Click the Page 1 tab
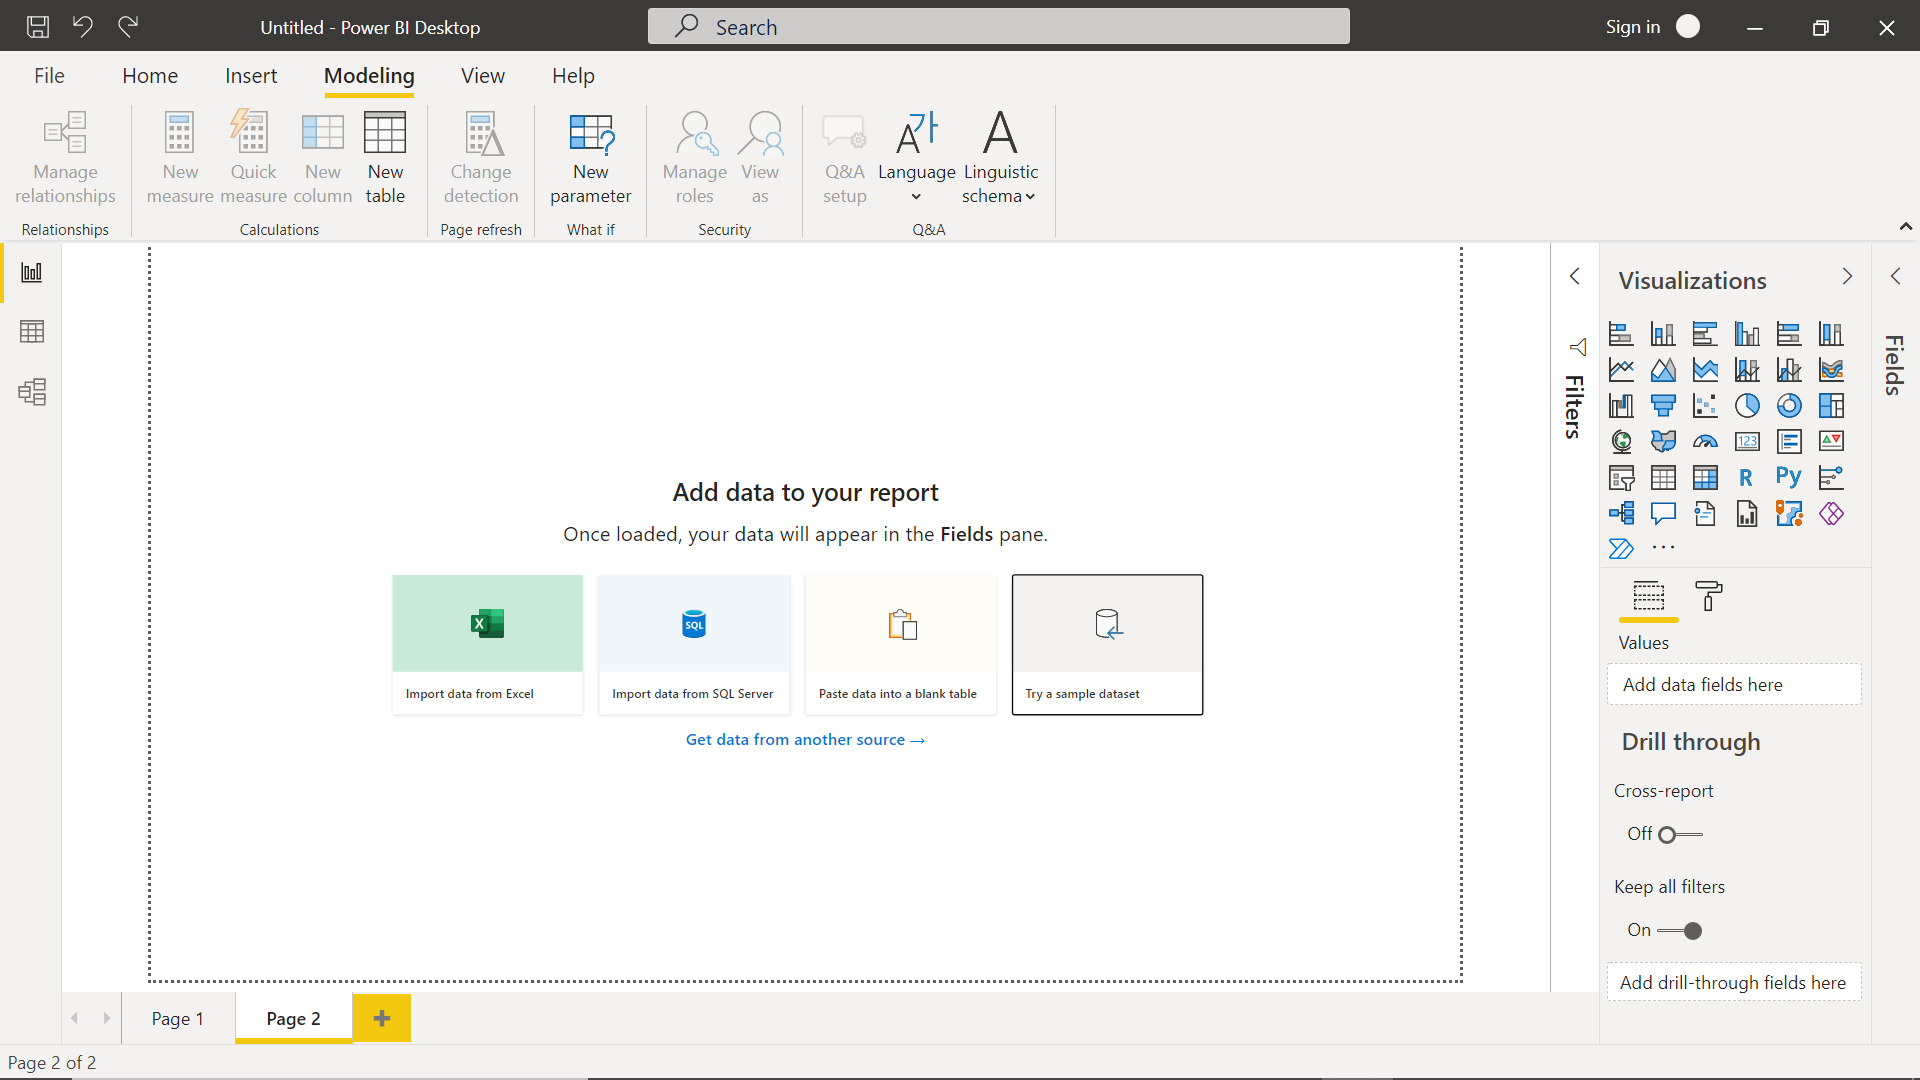Viewport: 1920px width, 1080px height. point(177,1018)
